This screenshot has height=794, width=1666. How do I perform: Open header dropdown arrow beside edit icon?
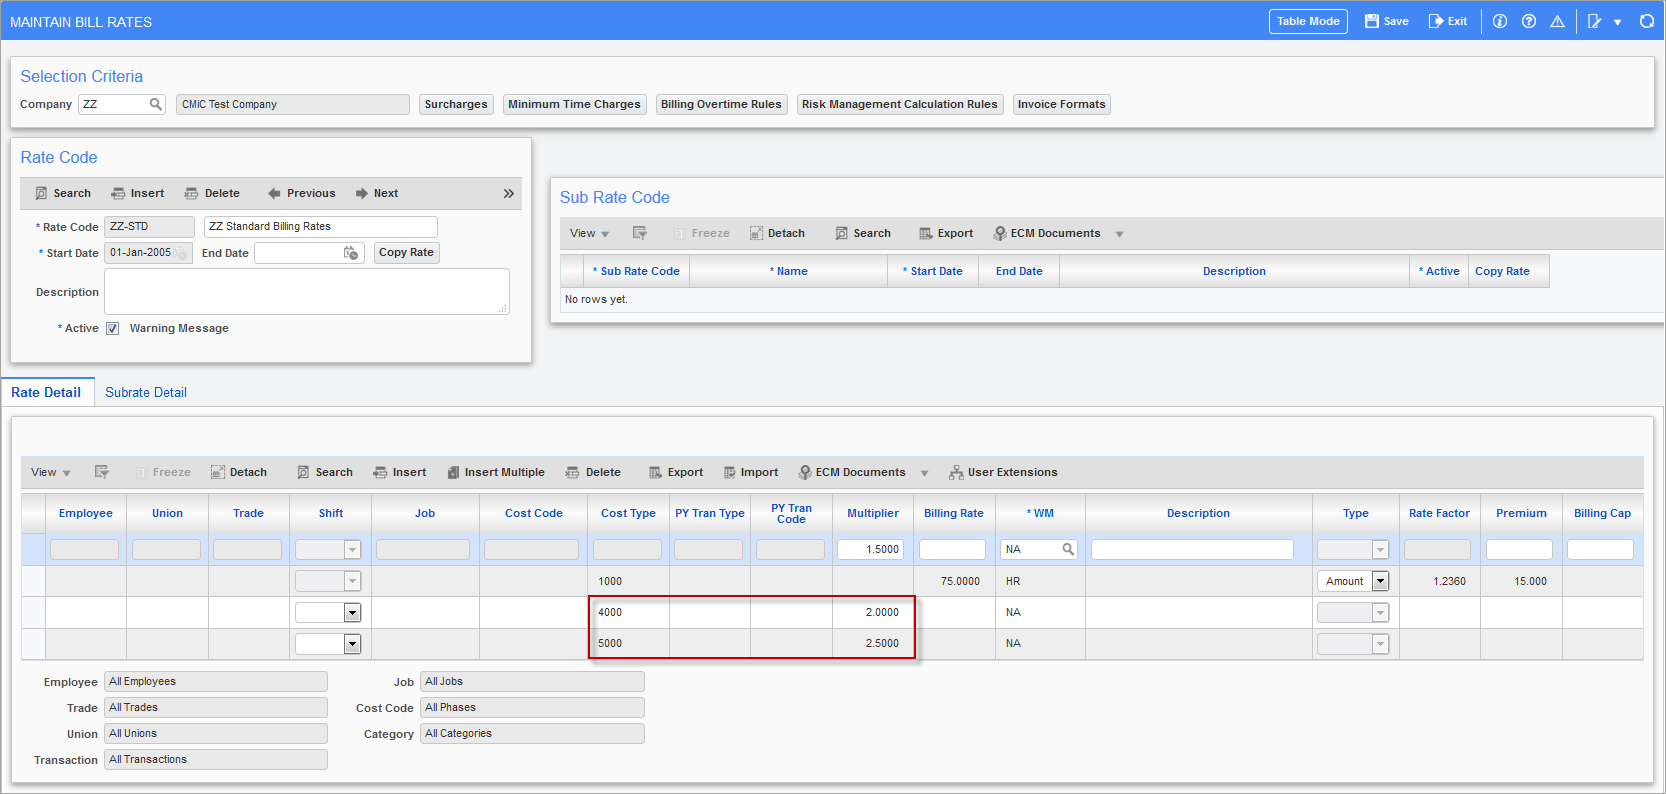pos(1617,22)
